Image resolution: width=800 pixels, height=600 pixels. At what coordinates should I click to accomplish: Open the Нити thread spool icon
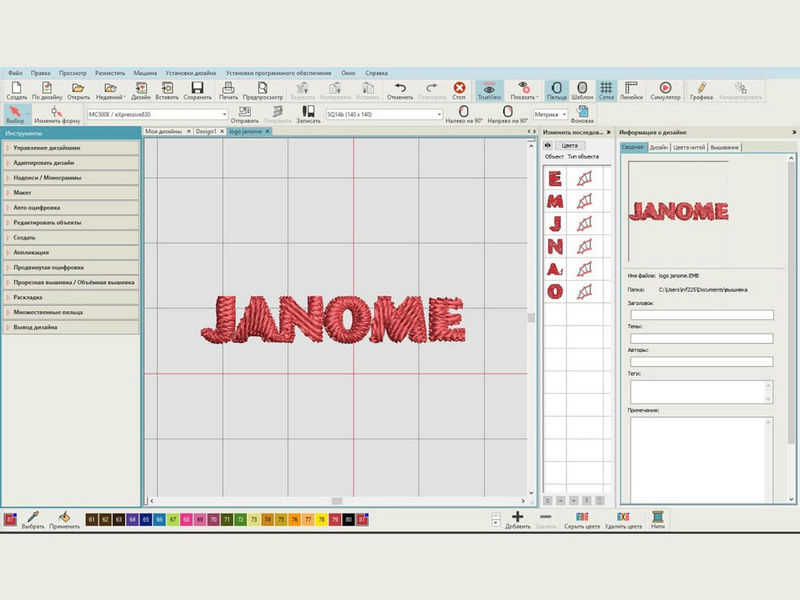point(658,520)
